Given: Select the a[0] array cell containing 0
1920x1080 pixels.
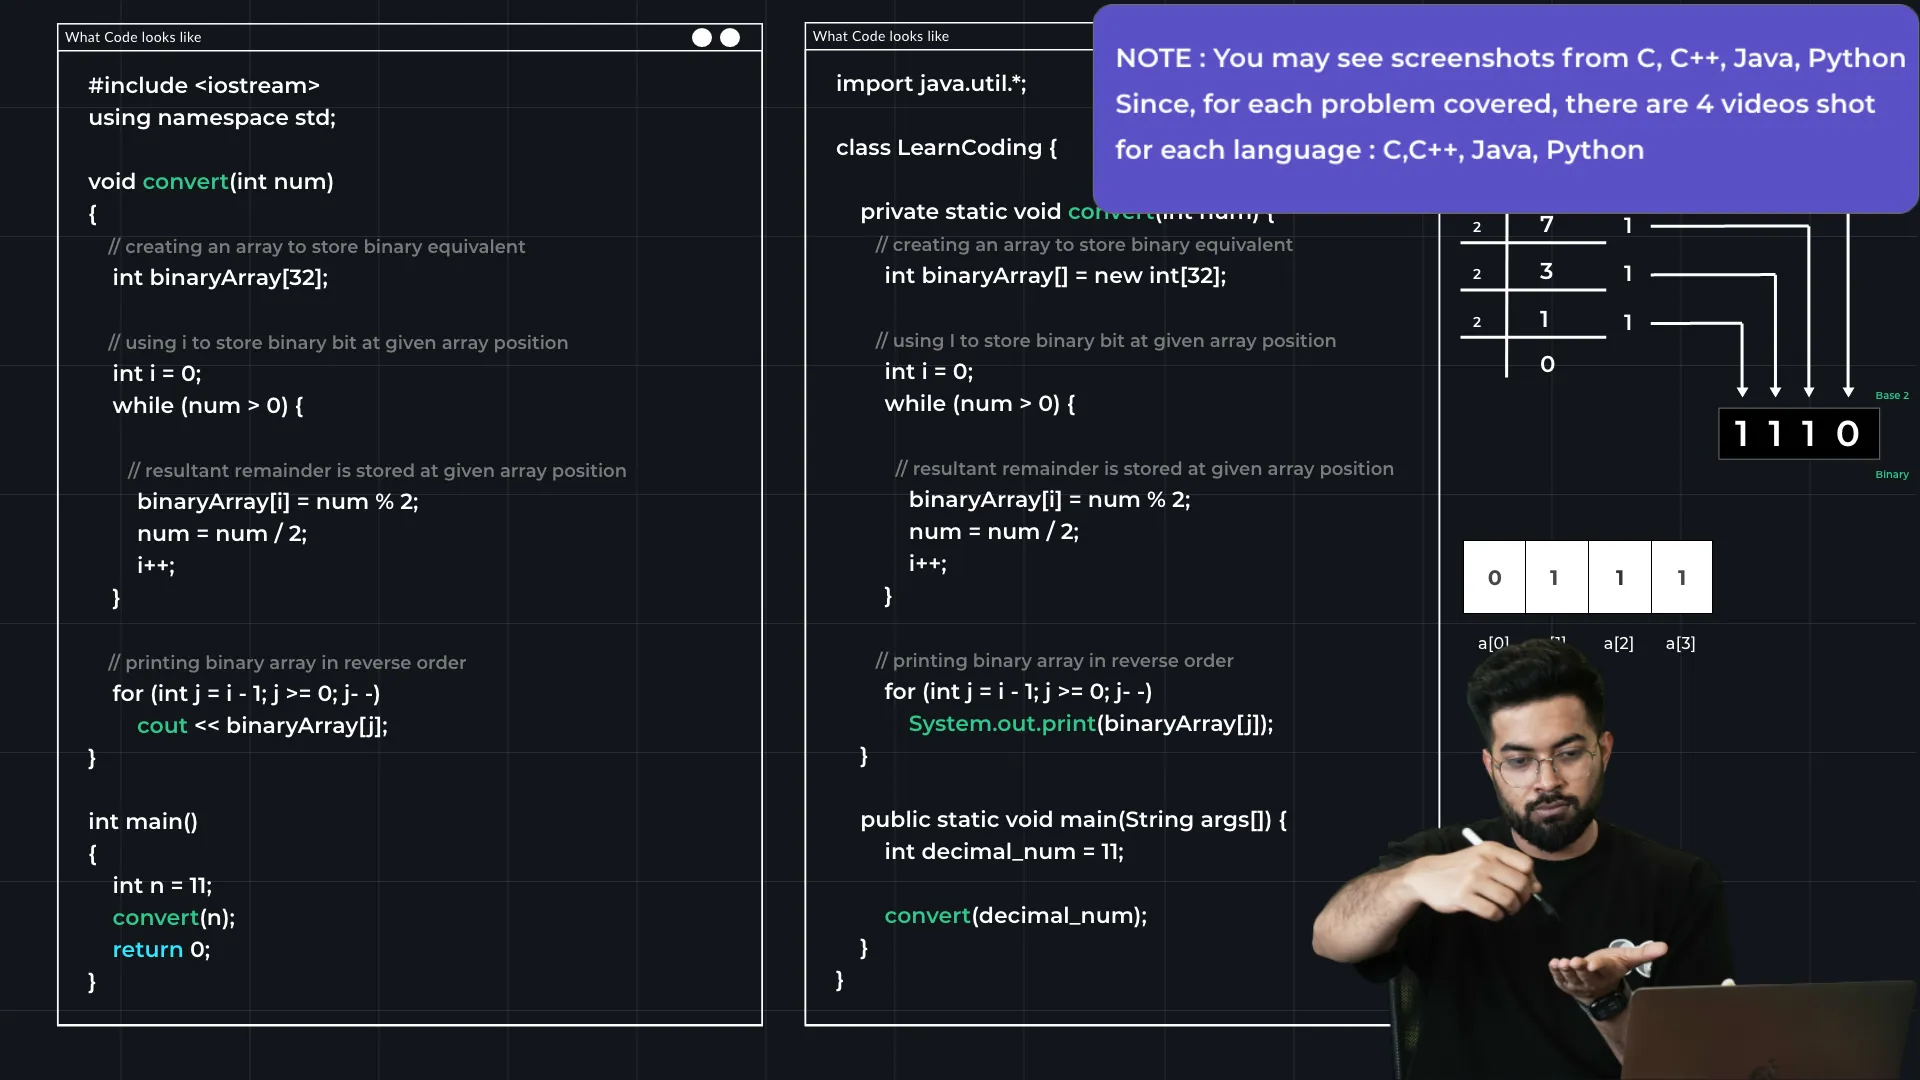Looking at the screenshot, I should pyautogui.click(x=1494, y=577).
